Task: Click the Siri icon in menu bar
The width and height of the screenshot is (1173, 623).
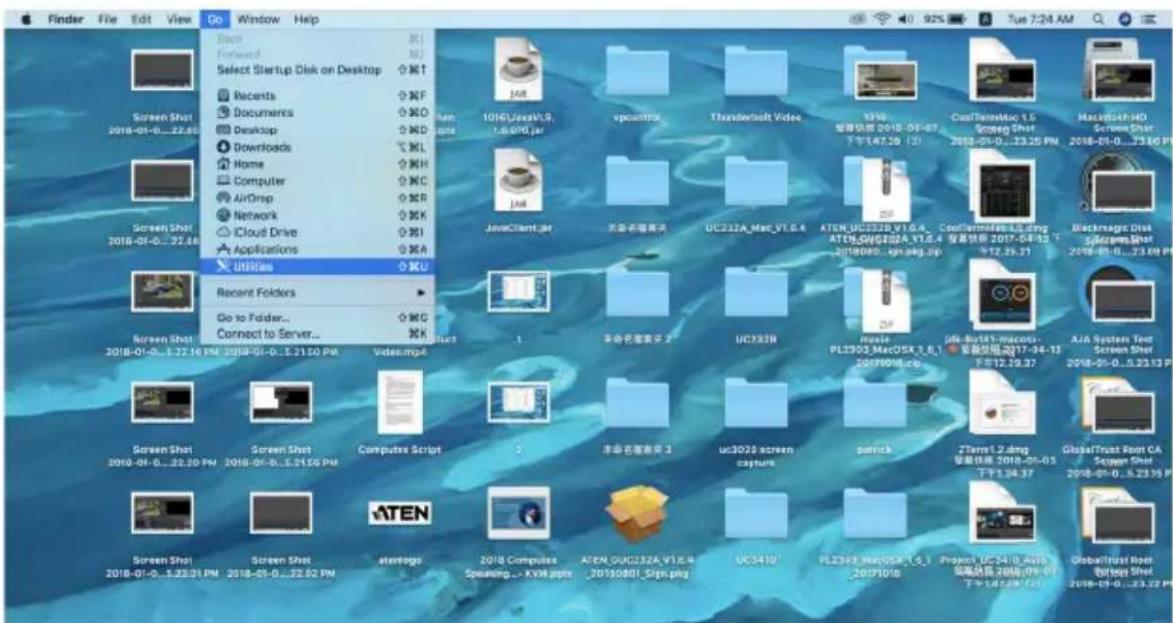Action: click(x=1124, y=19)
